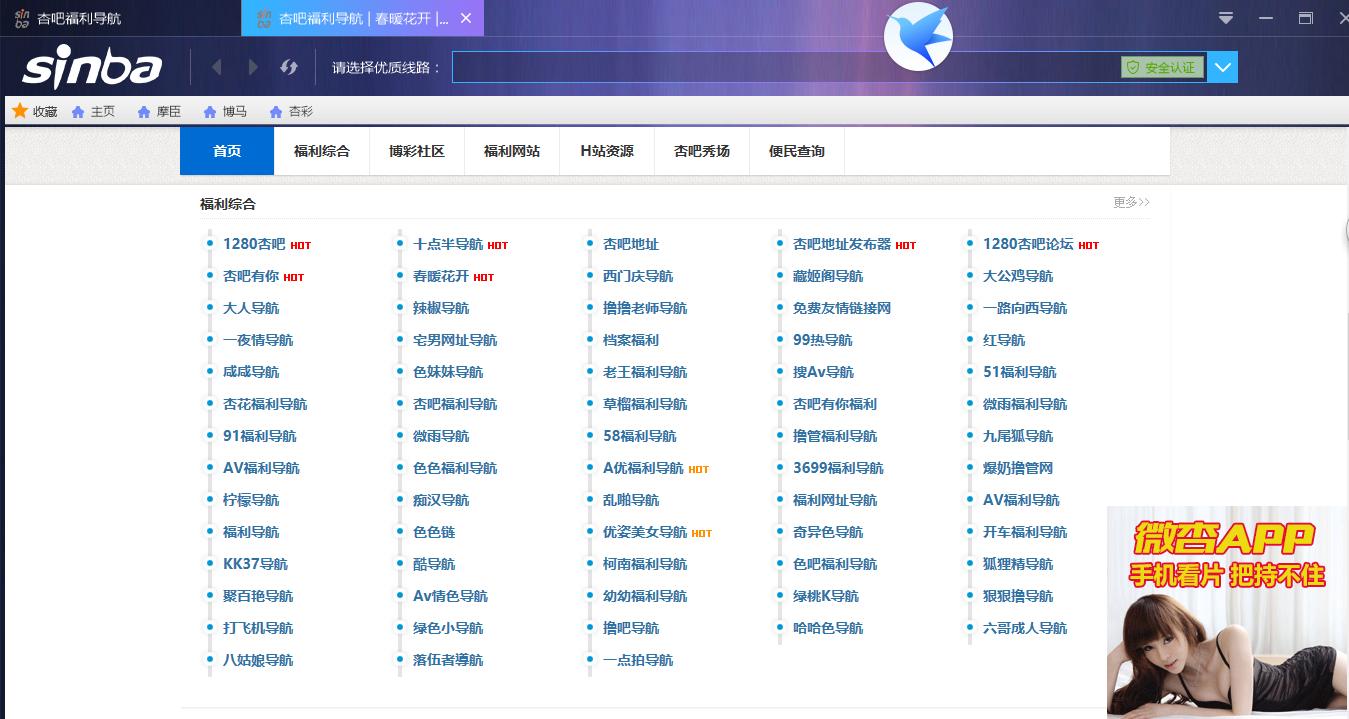Open the 辣椒导航 link
The image size is (1349, 719).
coord(441,308)
